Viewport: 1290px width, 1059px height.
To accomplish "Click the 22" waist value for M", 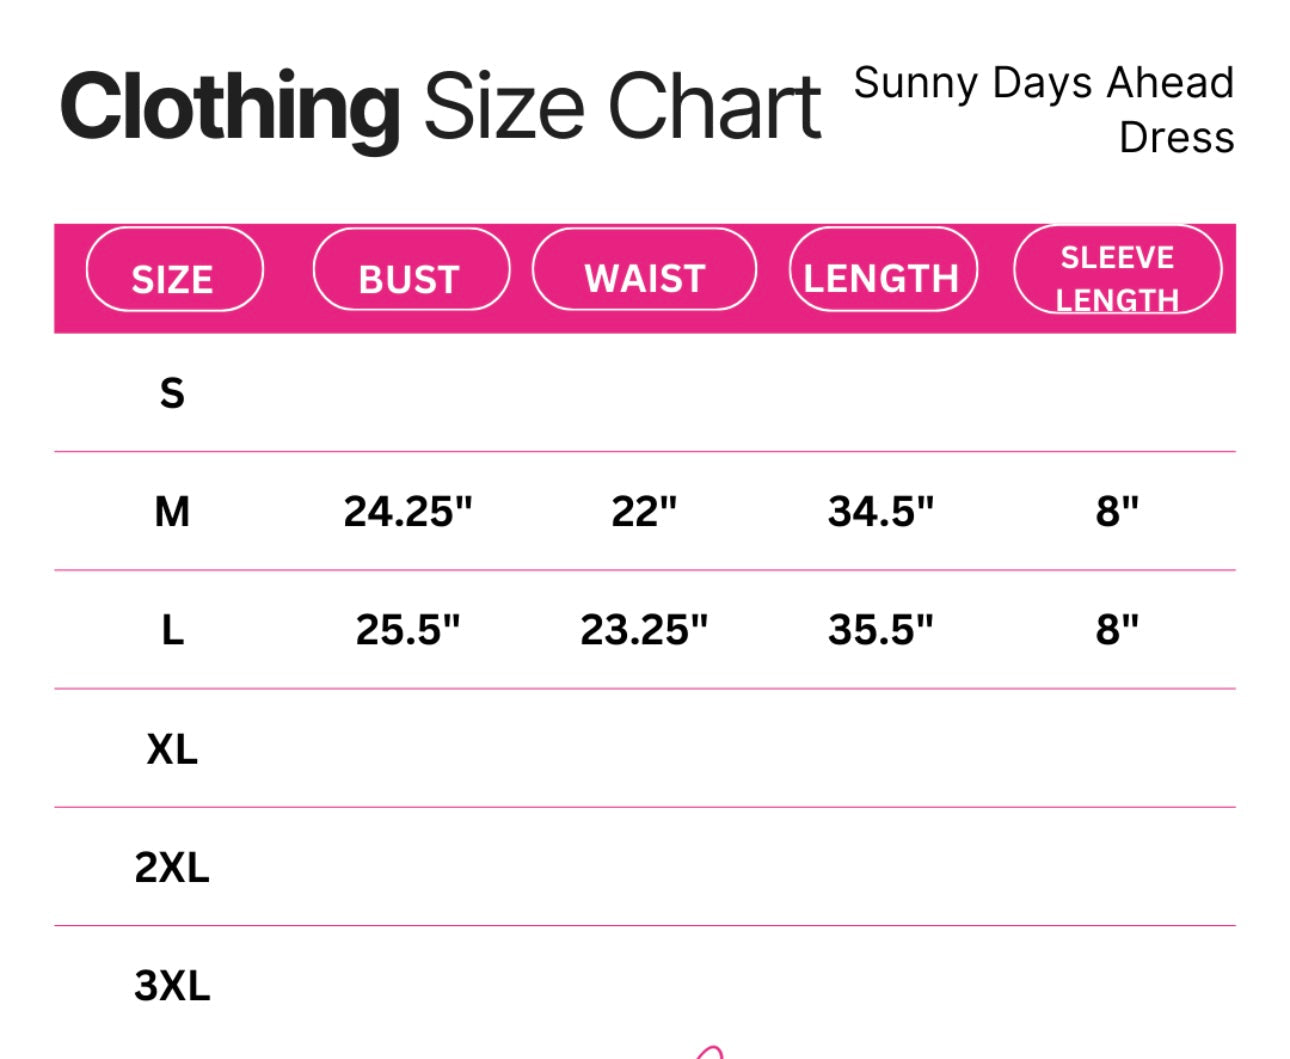I will [x=644, y=512].
